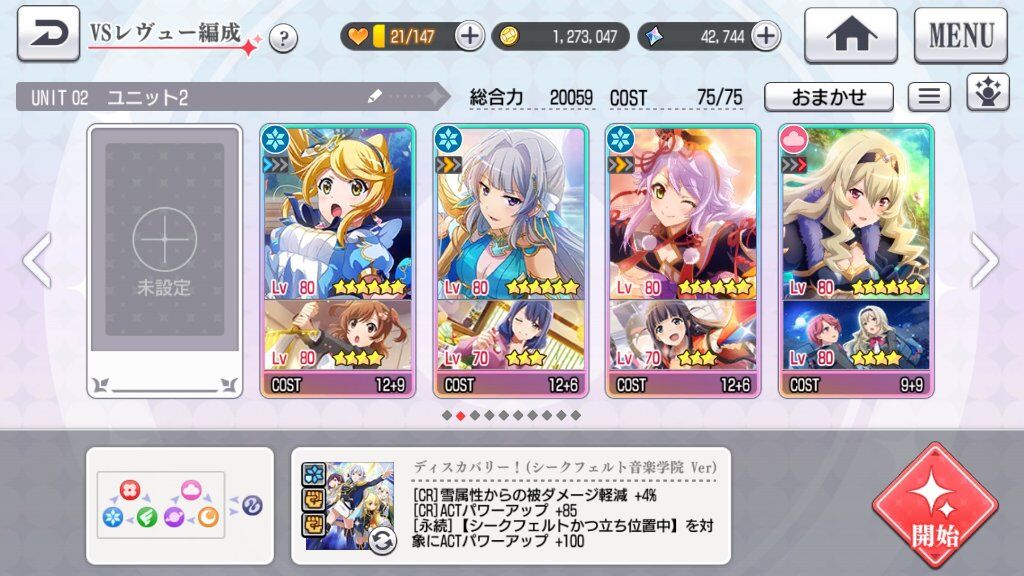Swap the memoir with the refresh icon
The image size is (1024, 576).
pos(382,540)
